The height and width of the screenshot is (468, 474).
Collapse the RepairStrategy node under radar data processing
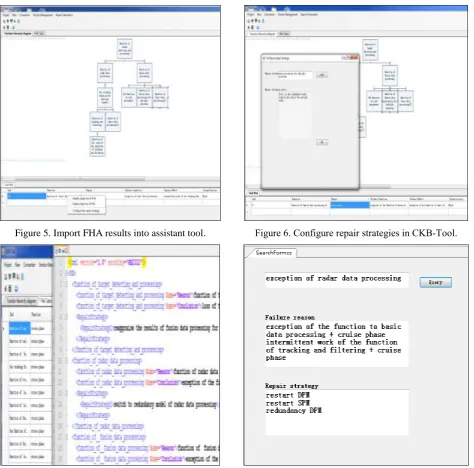tap(66, 393)
